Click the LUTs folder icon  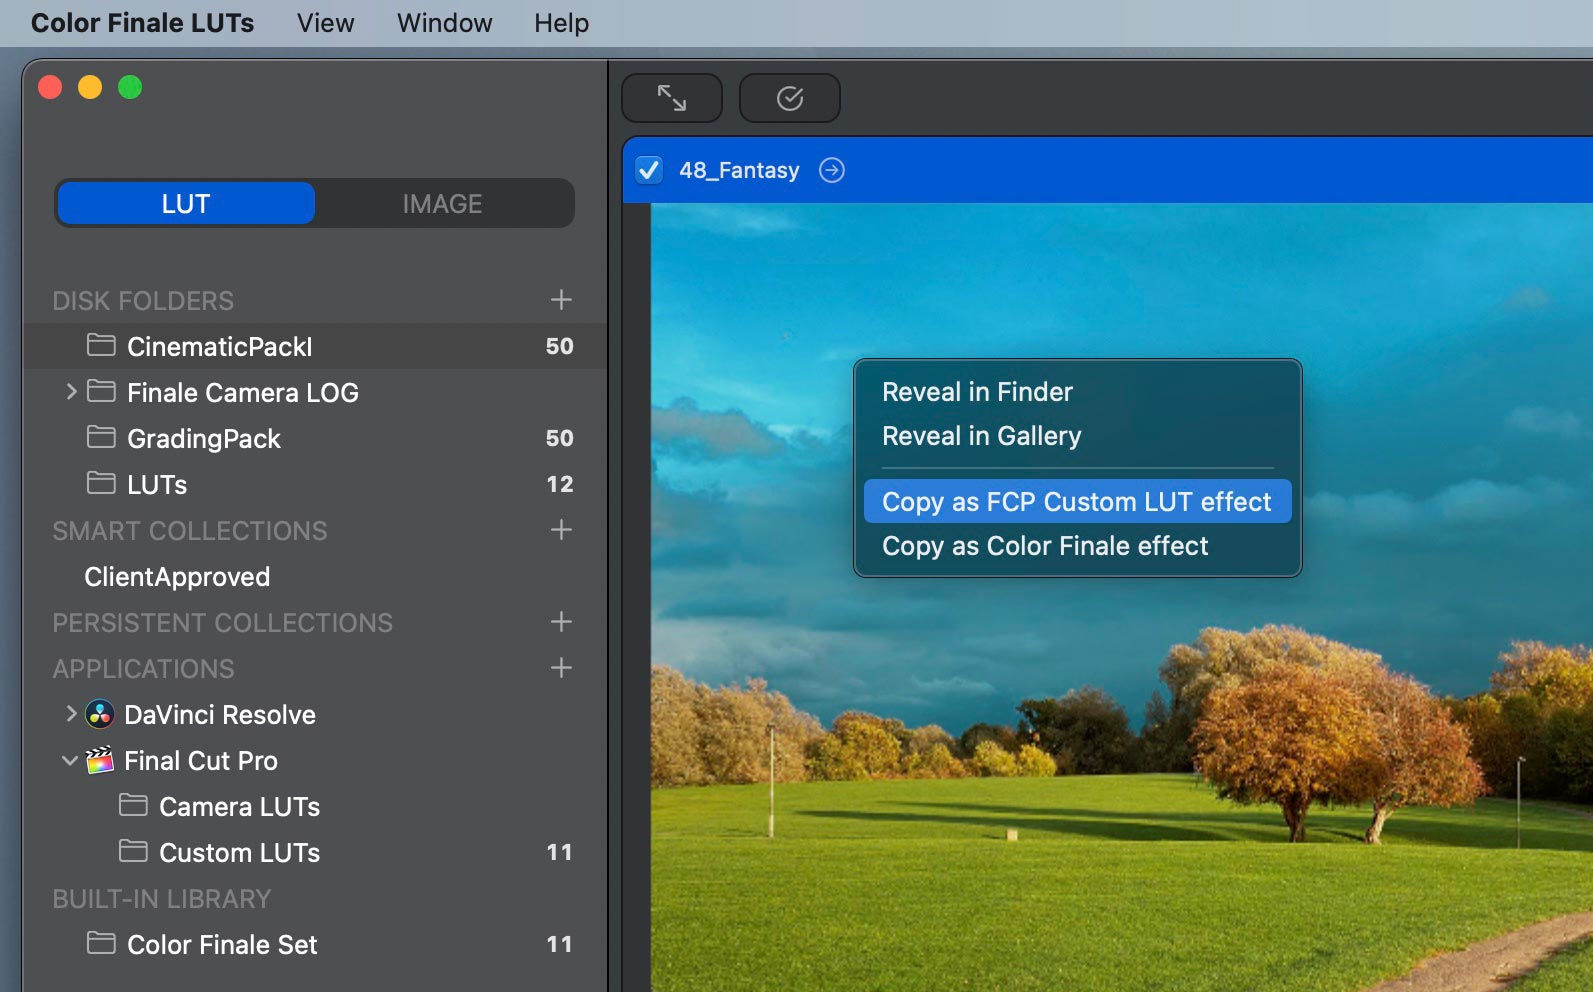click(101, 483)
